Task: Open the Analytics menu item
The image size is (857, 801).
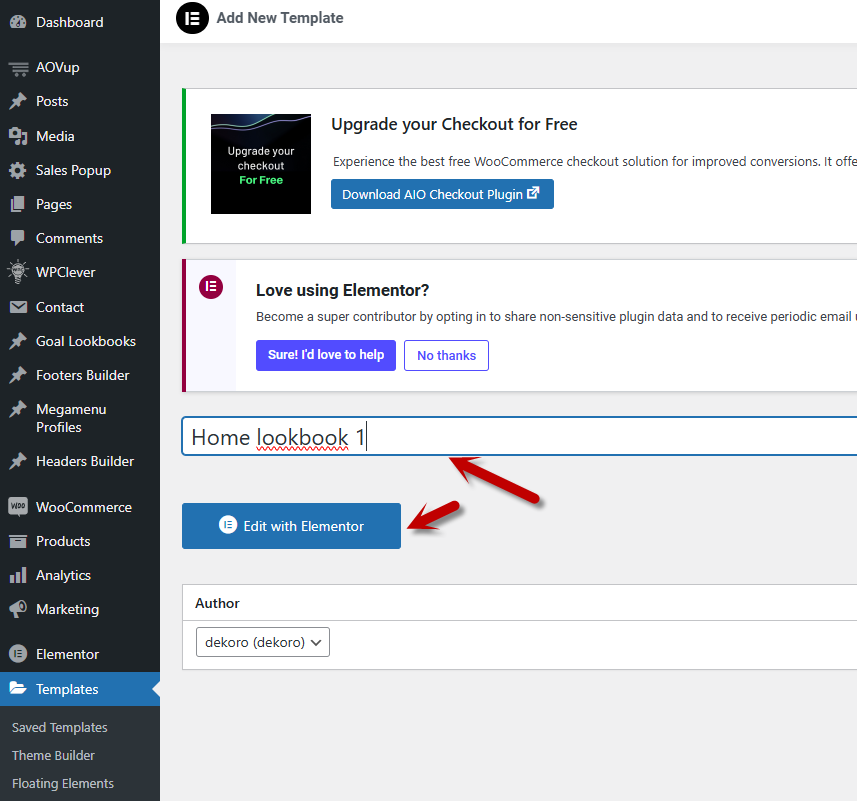Action: tap(80, 575)
